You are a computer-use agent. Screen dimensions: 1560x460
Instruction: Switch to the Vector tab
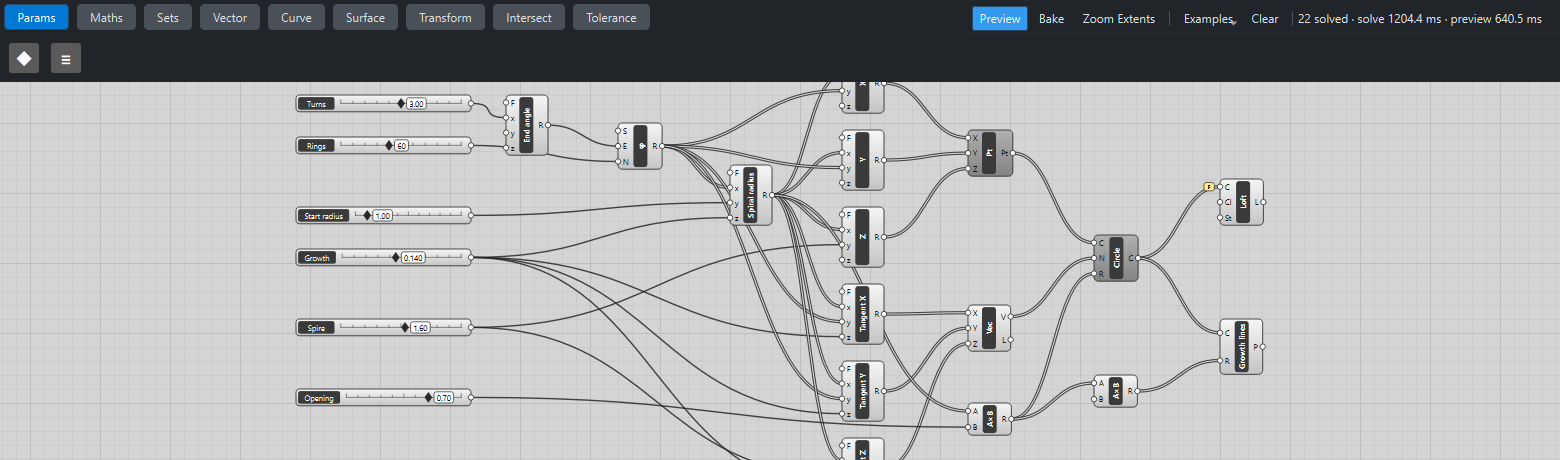click(x=230, y=17)
